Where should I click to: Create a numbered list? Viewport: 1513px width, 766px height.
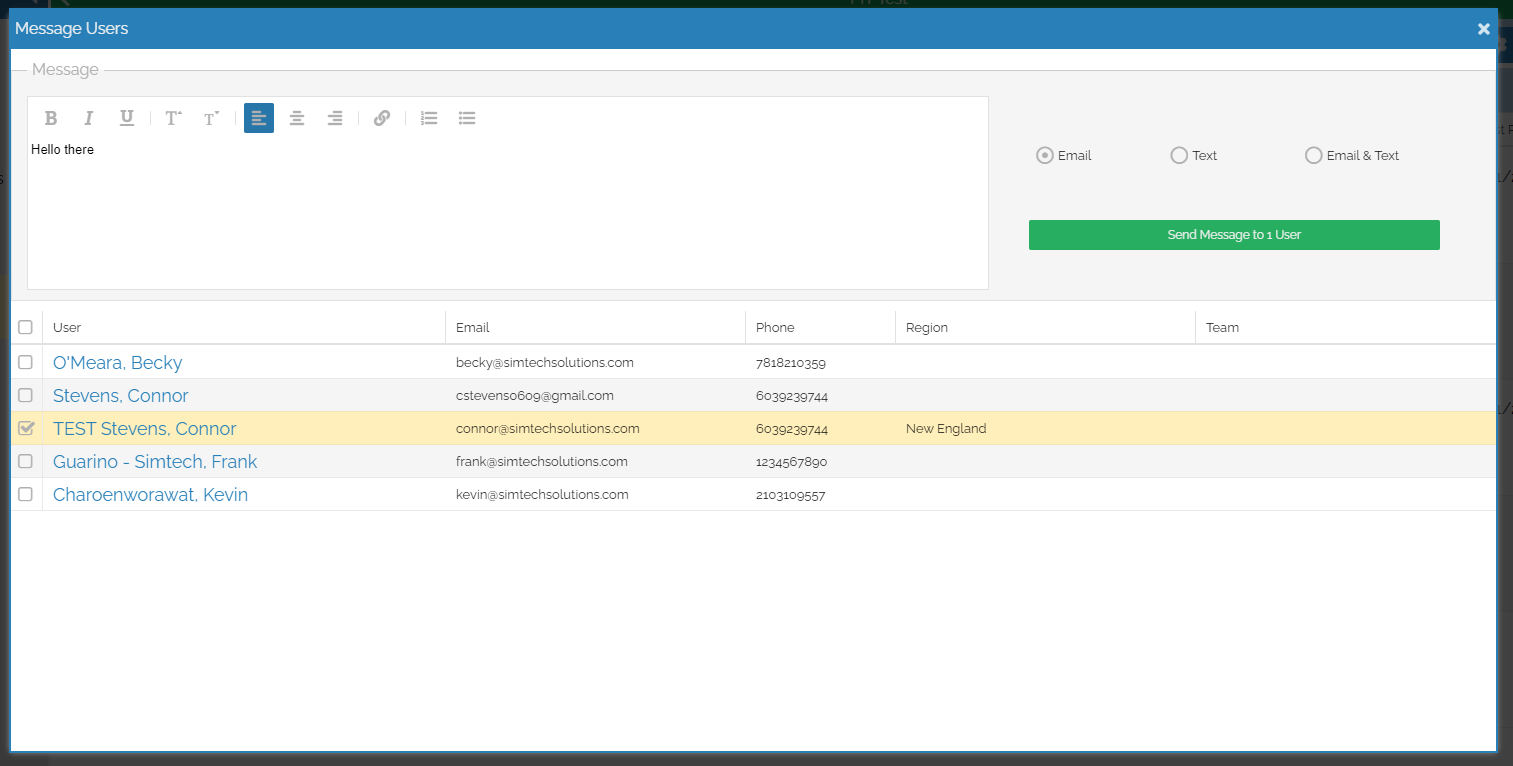point(429,118)
